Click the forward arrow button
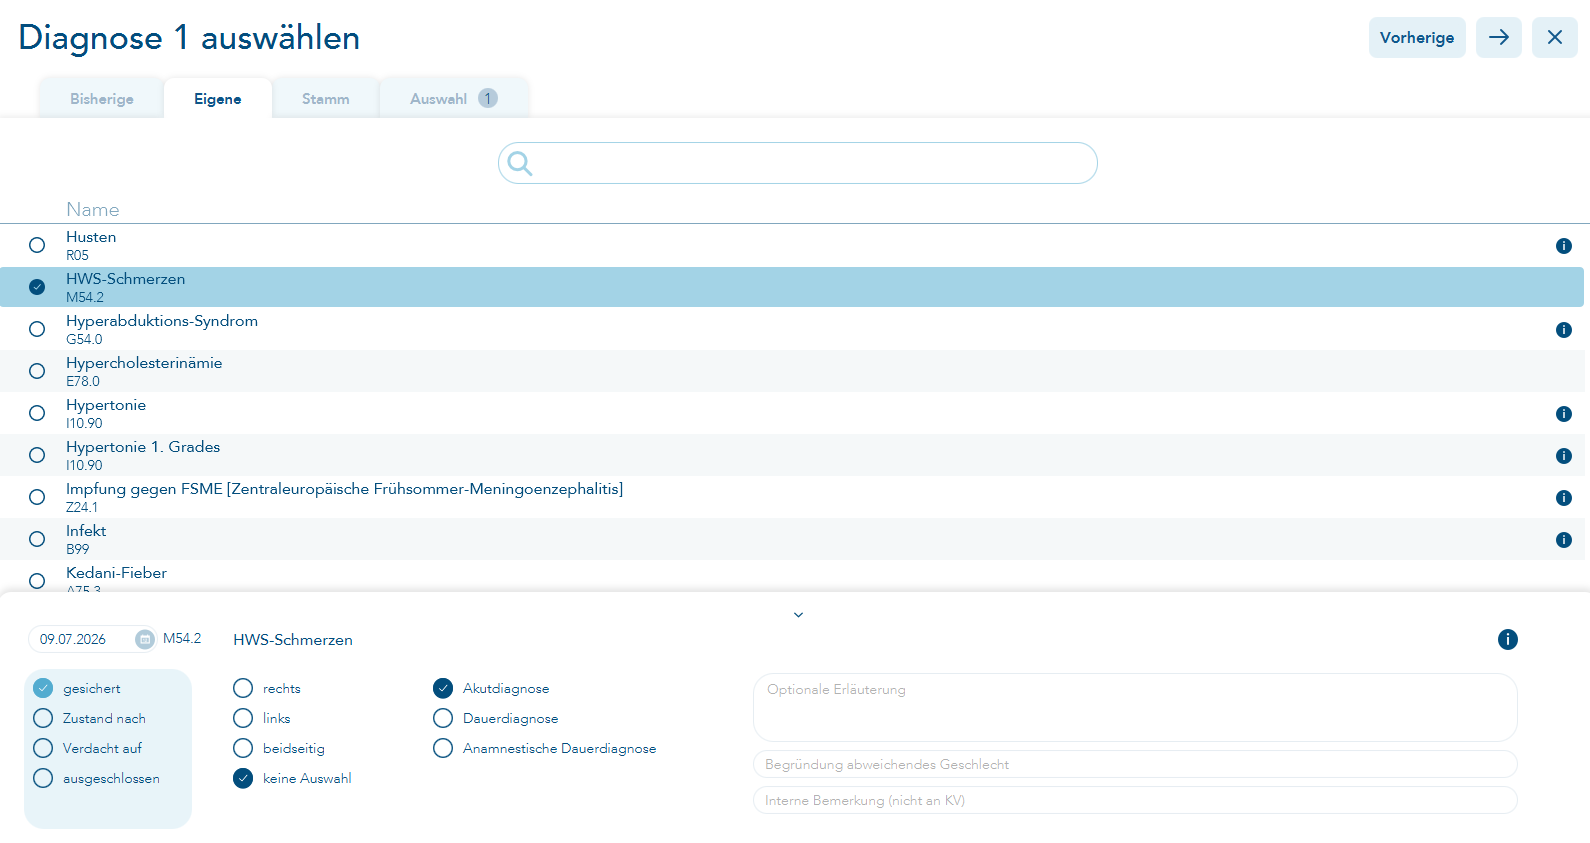This screenshot has width=1590, height=843. coord(1499,37)
